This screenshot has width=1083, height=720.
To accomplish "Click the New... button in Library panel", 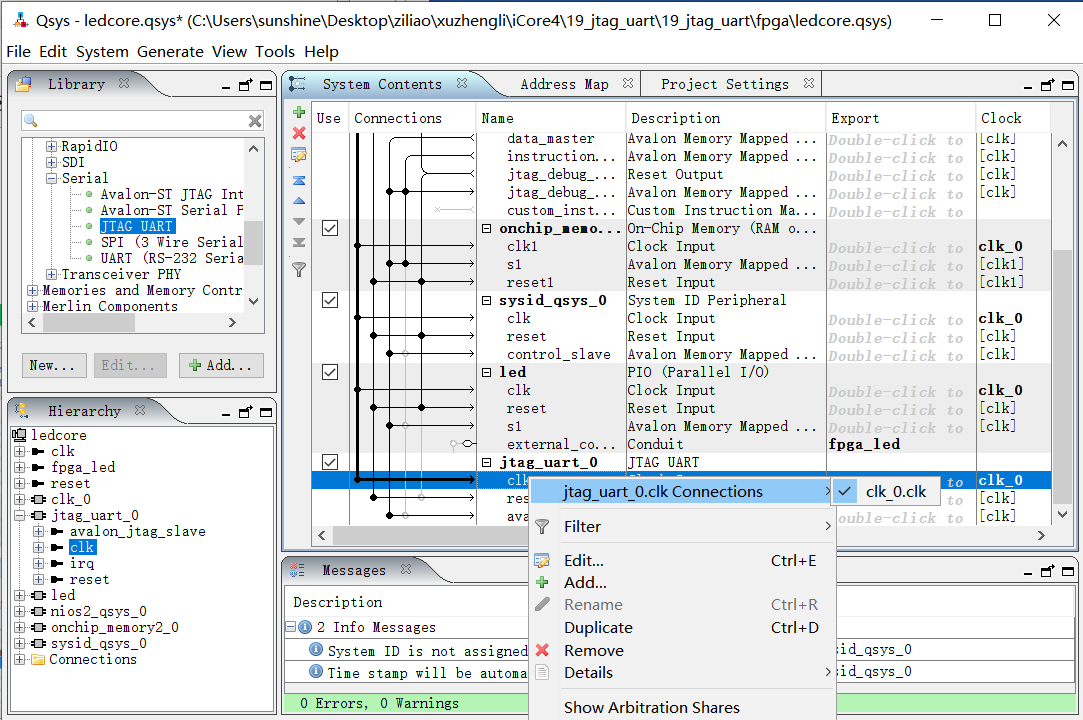I will click(x=54, y=366).
